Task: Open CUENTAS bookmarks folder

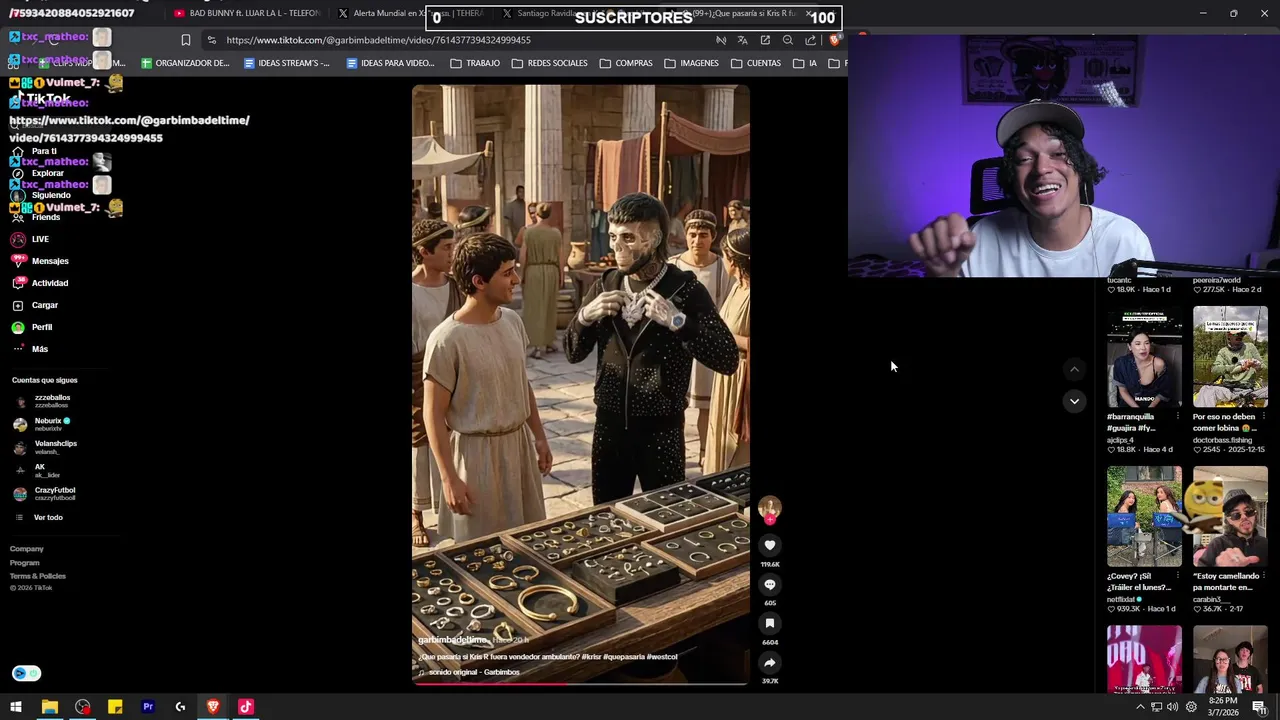Action: (756, 63)
